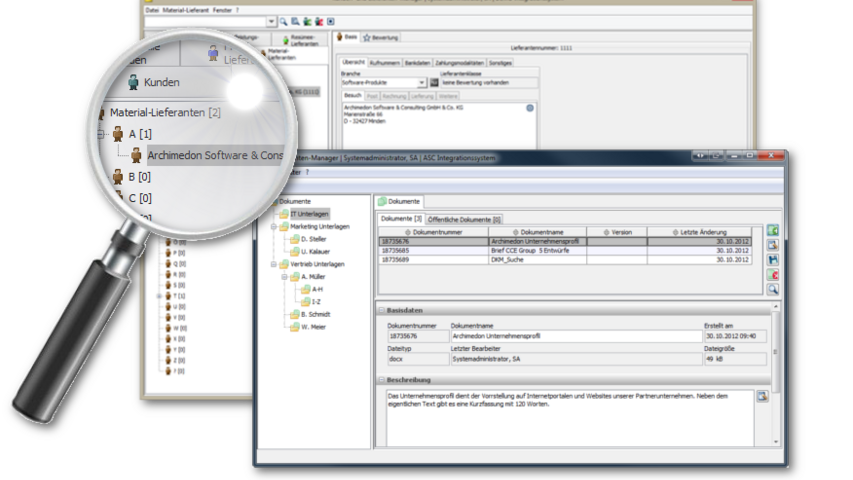
Task: Switch to Öffentliche Dokumente [0] tab
Action: tap(464, 220)
